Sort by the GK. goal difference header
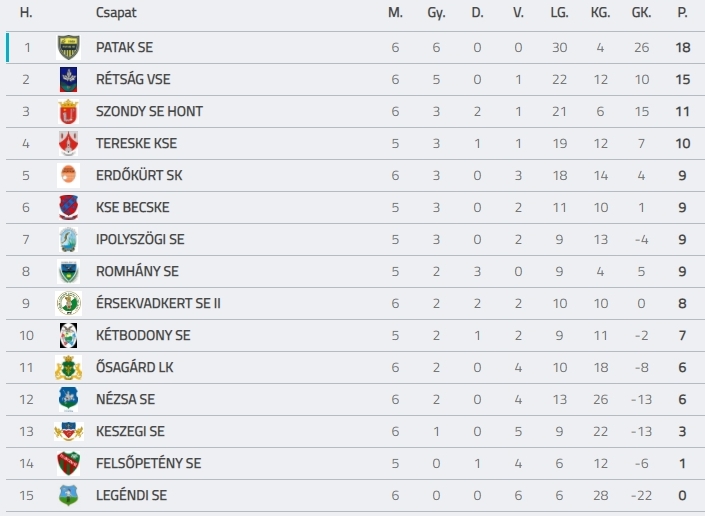Viewport: 705px width, 516px height. click(641, 13)
